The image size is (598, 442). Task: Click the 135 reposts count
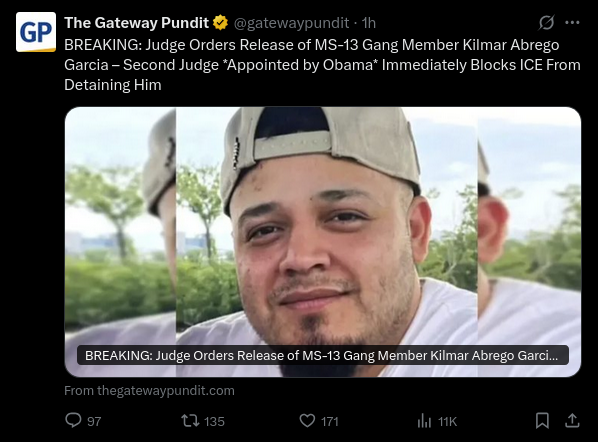pyautogui.click(x=214, y=421)
